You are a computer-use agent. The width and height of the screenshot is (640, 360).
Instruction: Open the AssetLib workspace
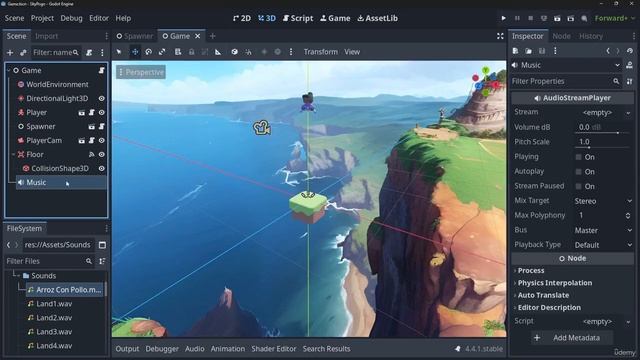378,18
